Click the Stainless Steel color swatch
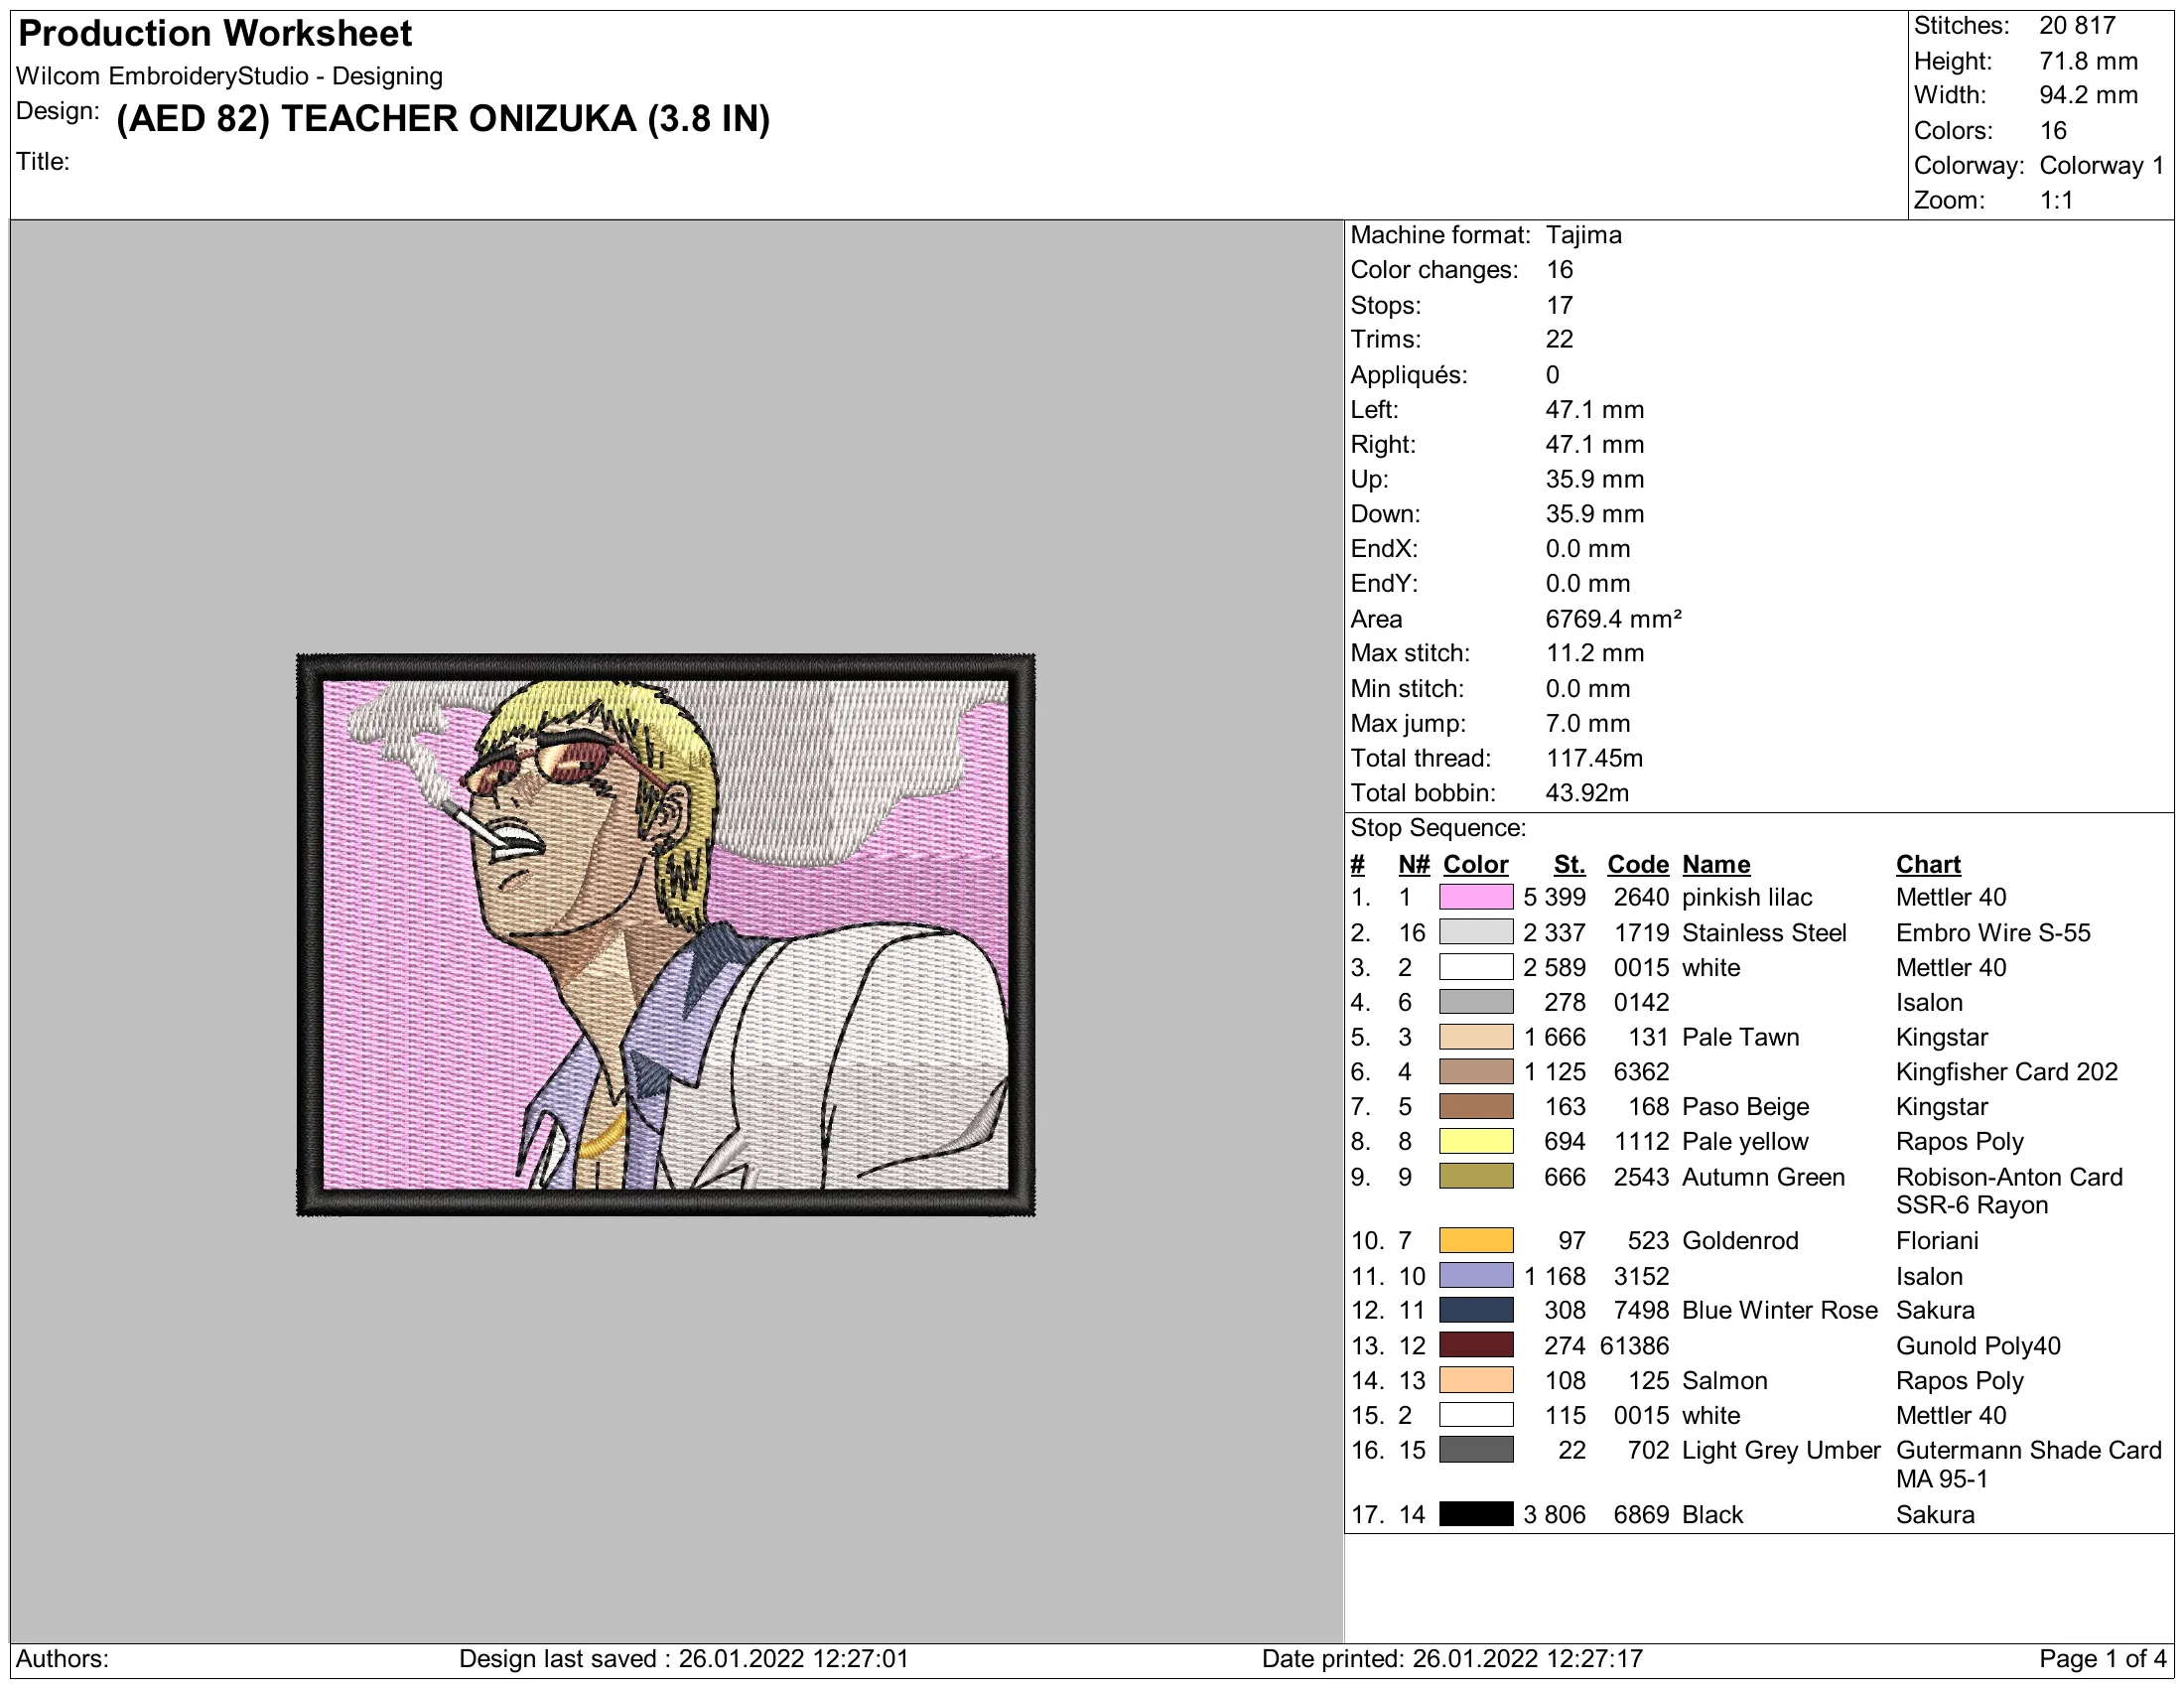 1476,932
